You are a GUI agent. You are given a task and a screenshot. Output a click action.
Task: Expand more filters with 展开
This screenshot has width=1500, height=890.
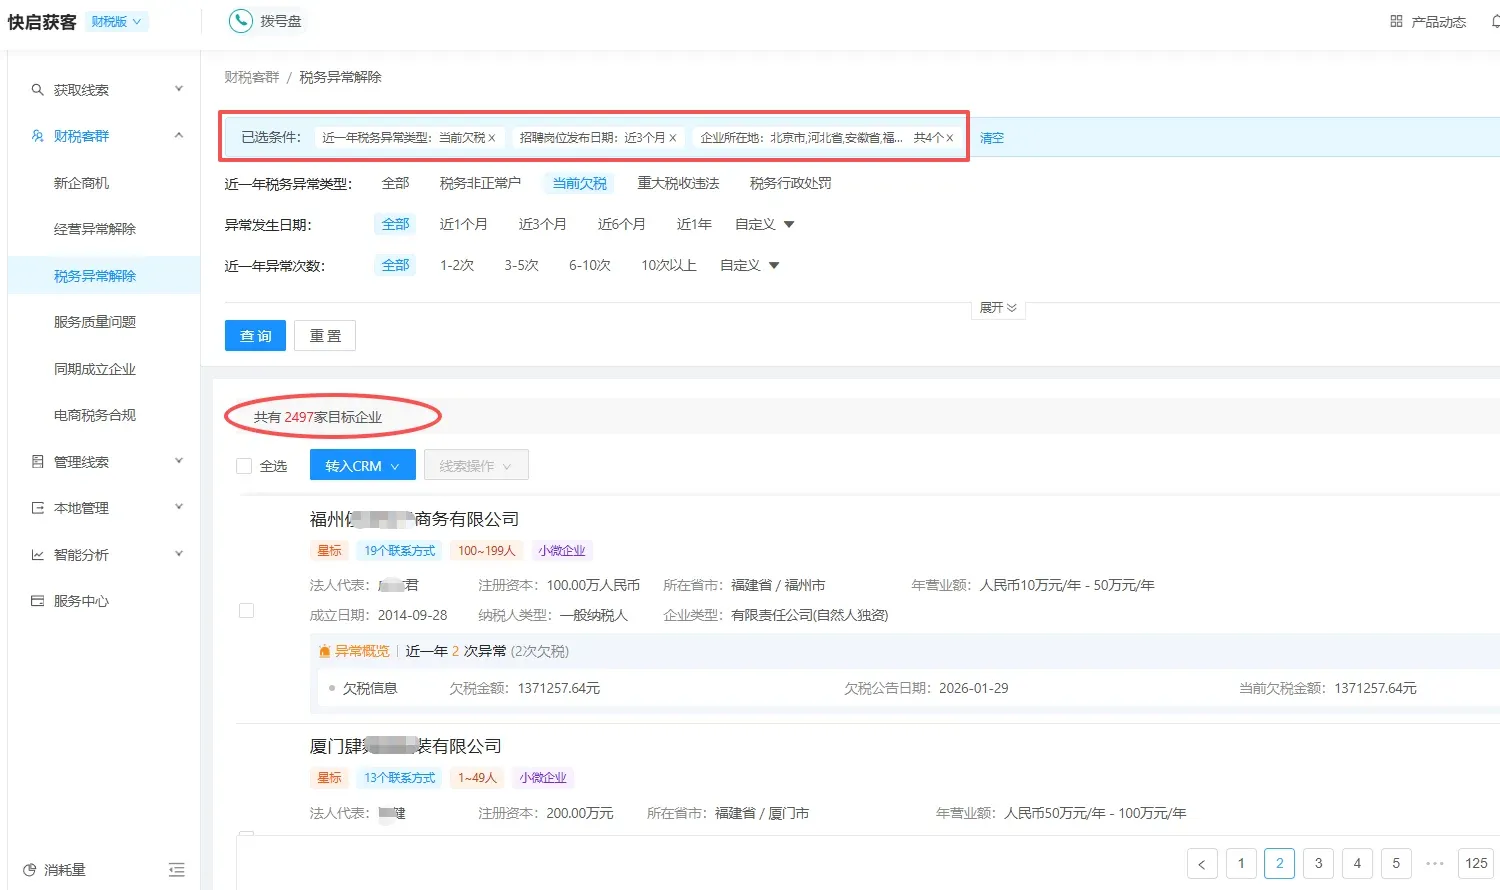pos(998,308)
